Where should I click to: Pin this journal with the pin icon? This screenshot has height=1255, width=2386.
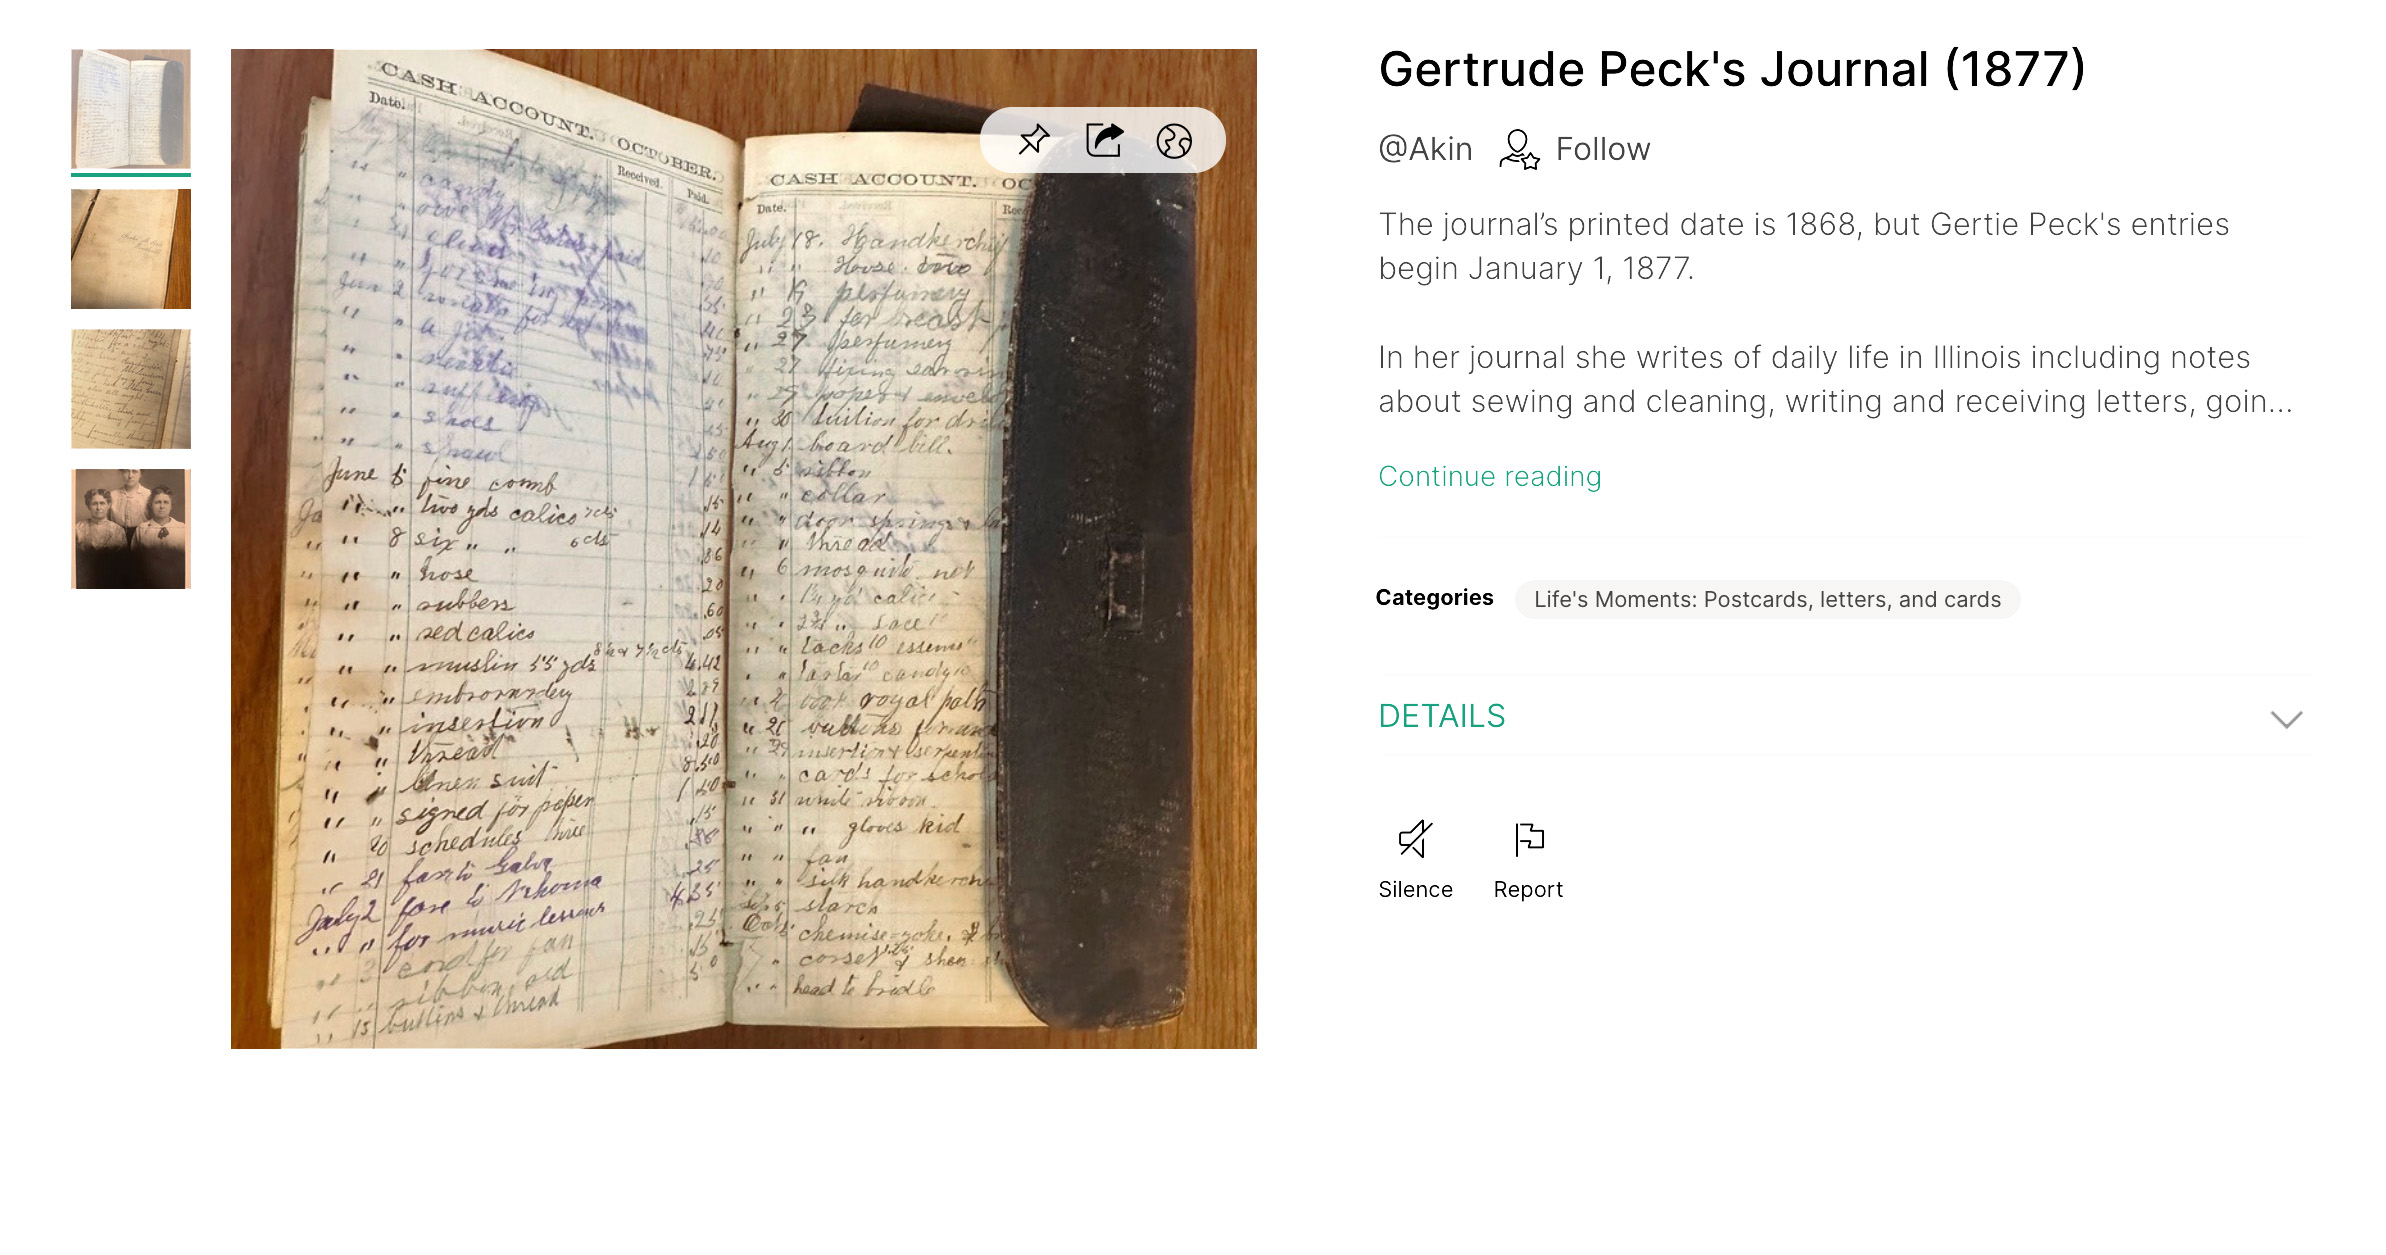click(x=1033, y=140)
